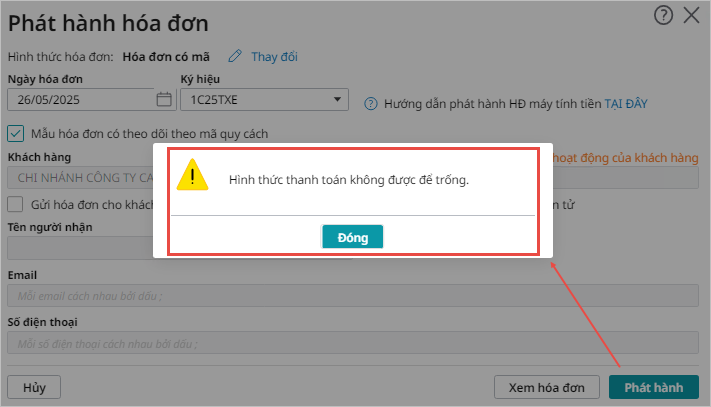This screenshot has height=407, width=711.
Task: Open the calendar picker for Ngày hóa đơn
Action: point(164,99)
